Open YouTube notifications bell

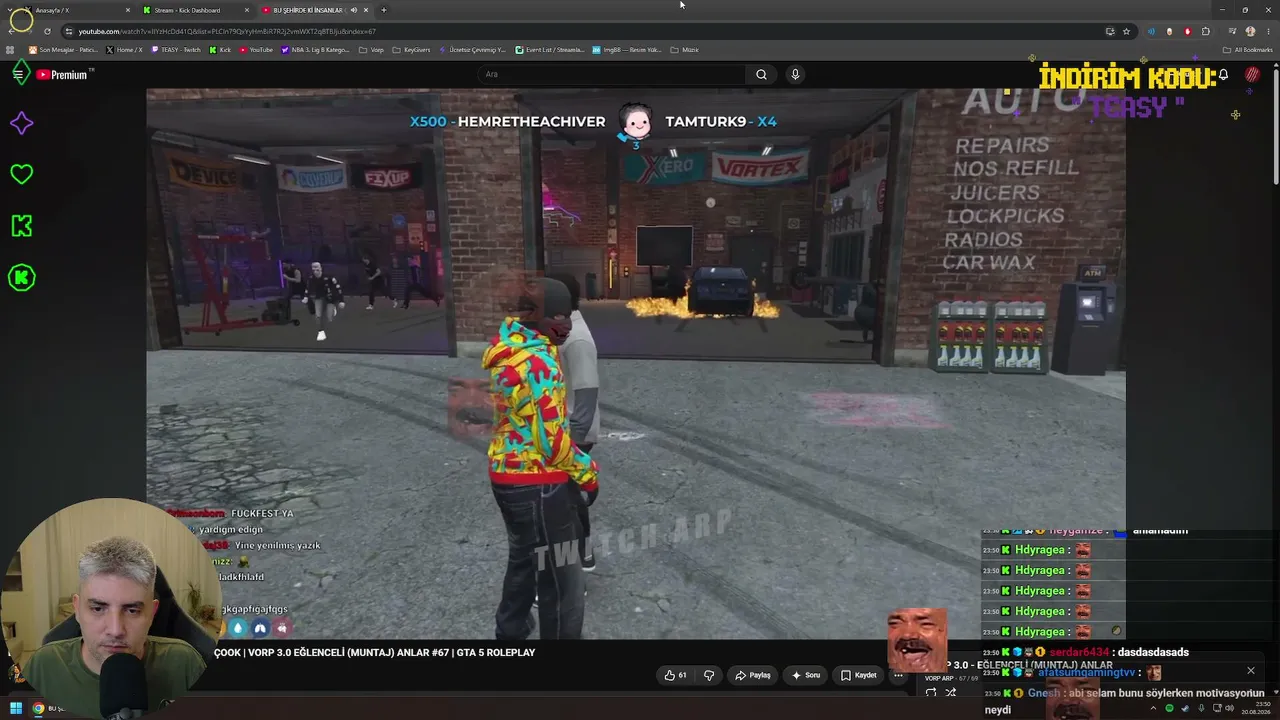coord(1223,74)
